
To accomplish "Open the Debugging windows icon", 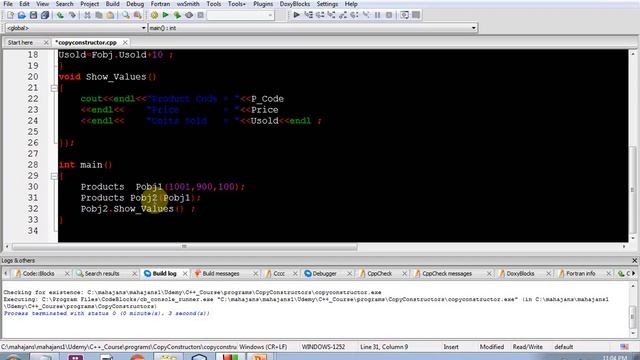I will 404,15.
